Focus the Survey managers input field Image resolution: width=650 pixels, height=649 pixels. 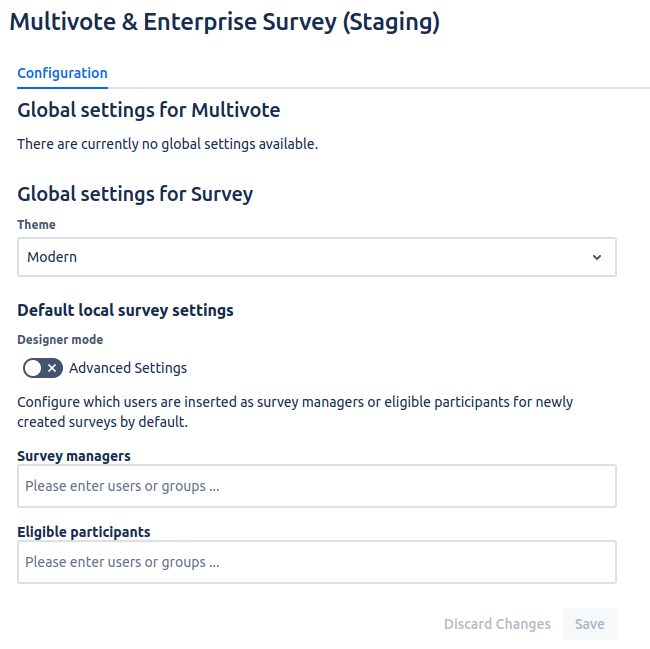[316, 486]
